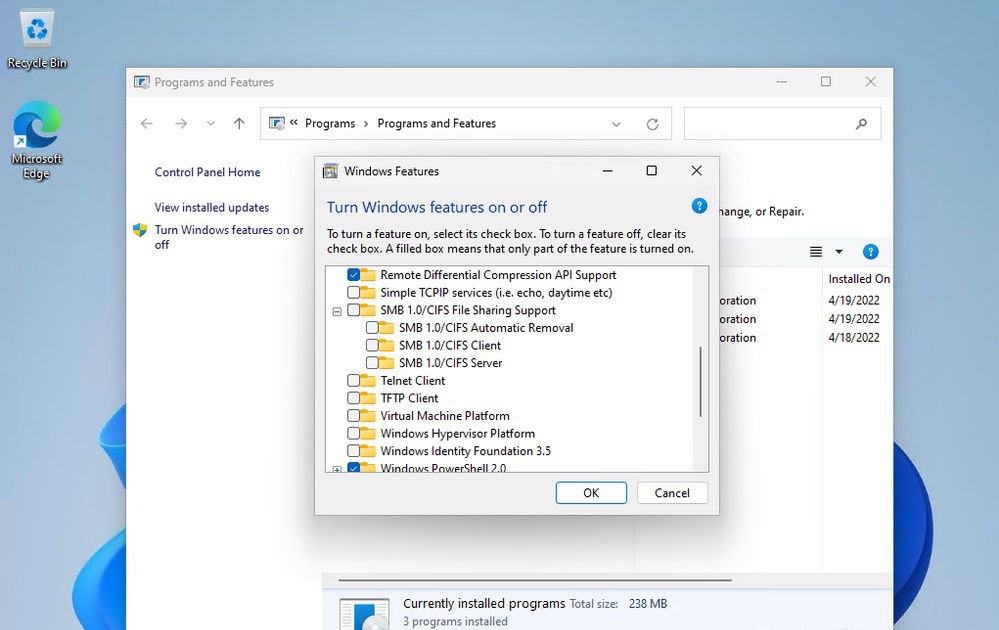Screen dimensions: 999x630
Task: Click the control panel icon in address bar
Action: point(277,124)
